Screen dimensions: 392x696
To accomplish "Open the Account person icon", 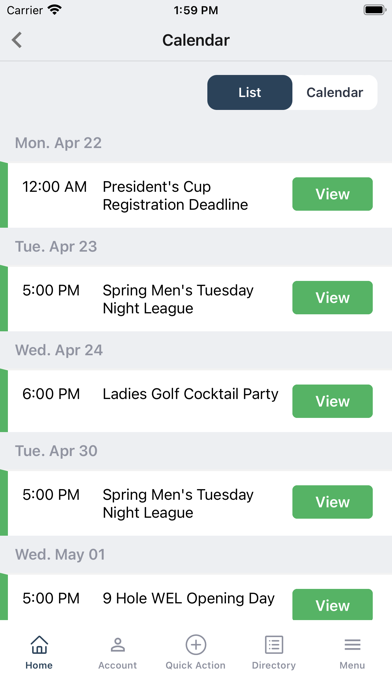I will pyautogui.click(x=118, y=645).
